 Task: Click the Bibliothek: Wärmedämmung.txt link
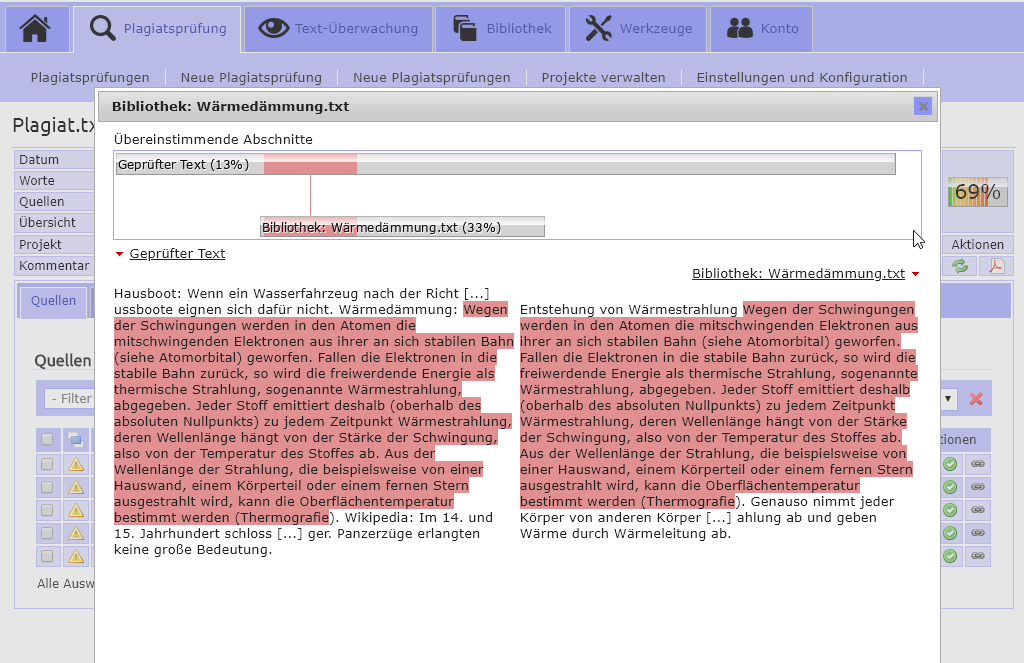[798, 274]
